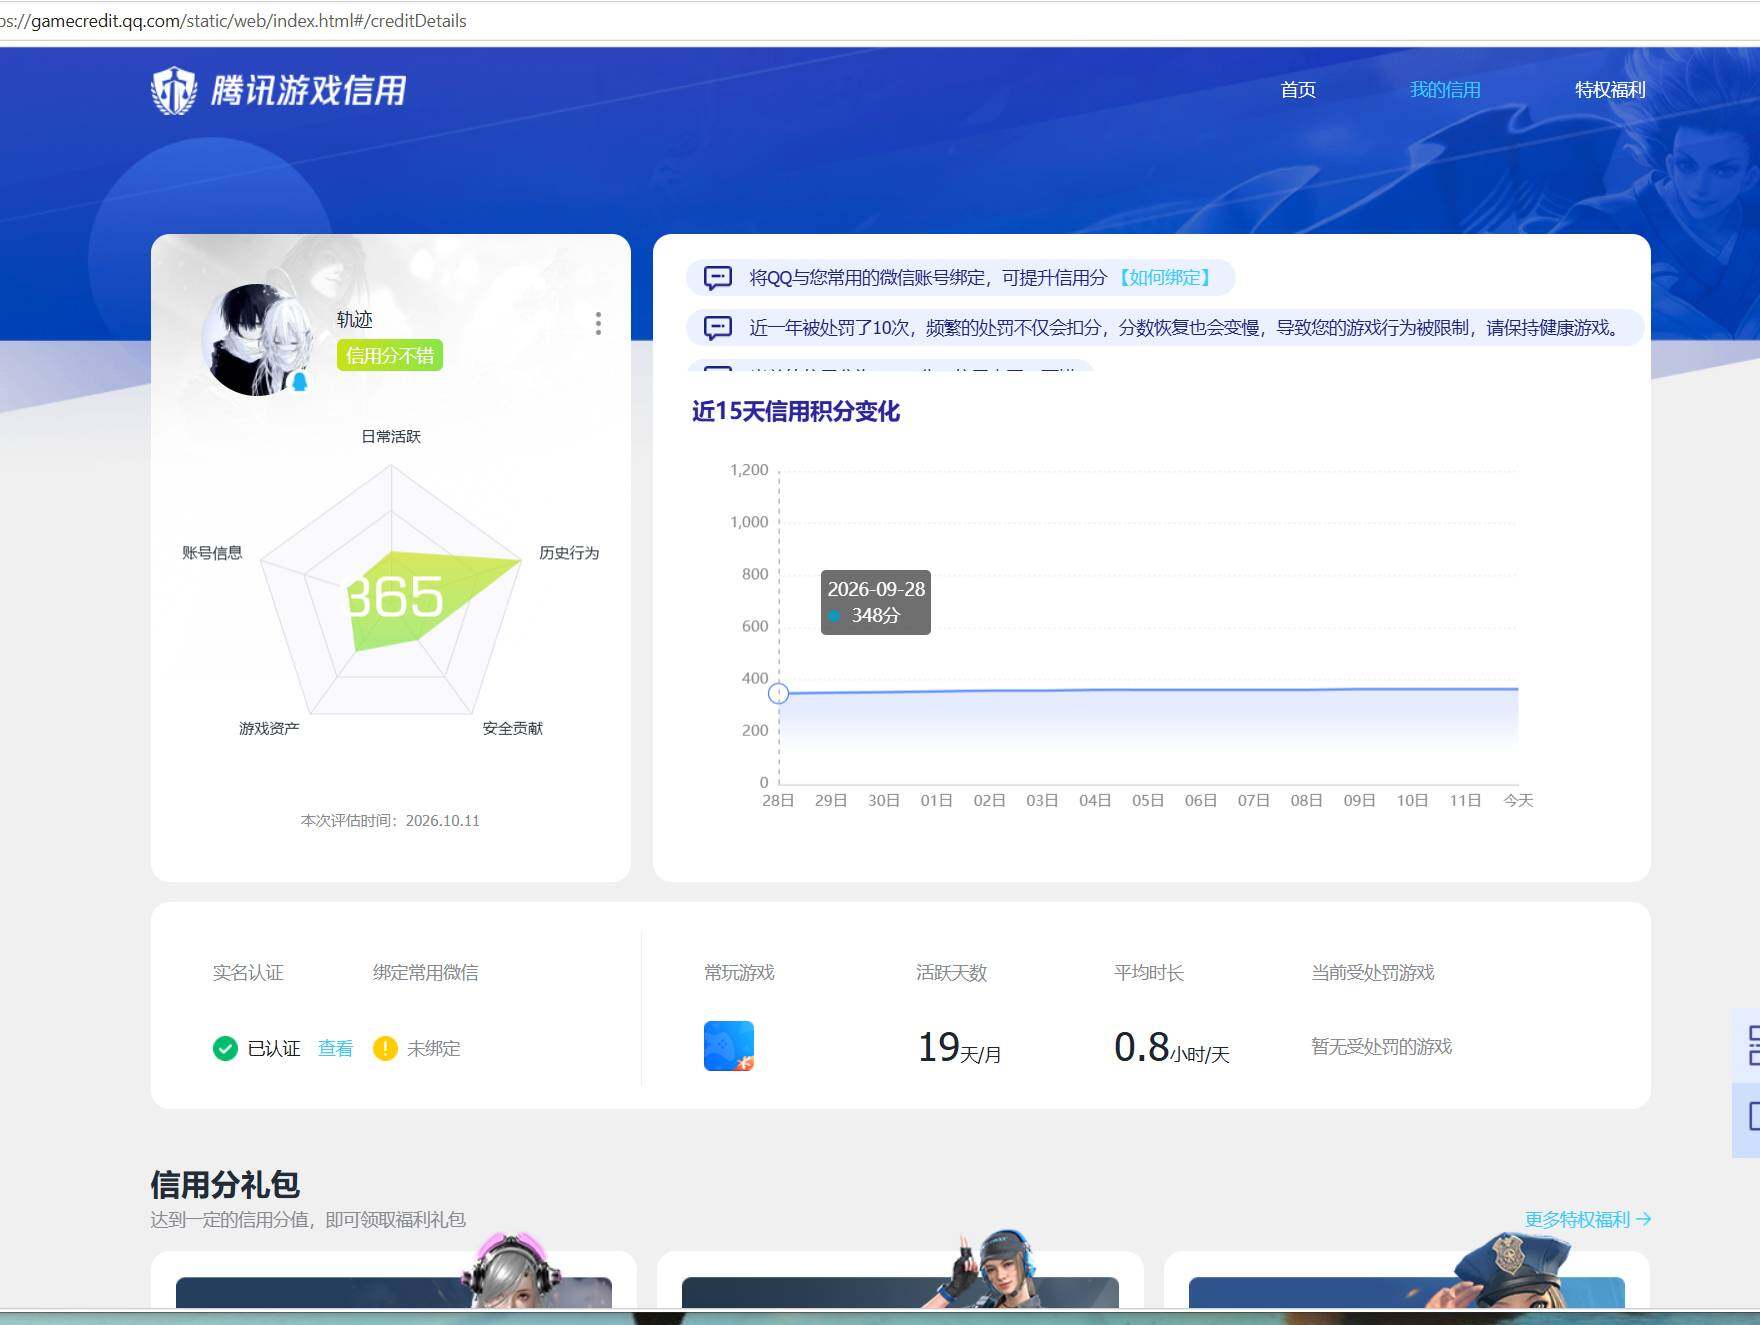The width and height of the screenshot is (1760, 1325).
Task: Click the 0.8小时/天 average duration value
Action: (1172, 1048)
